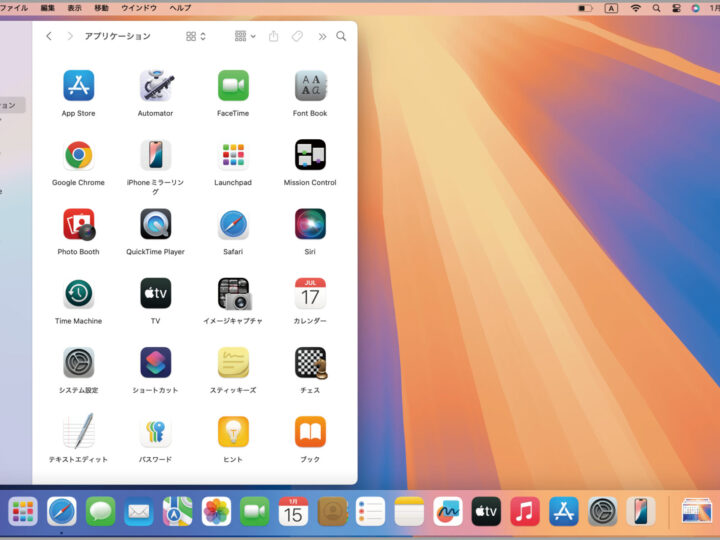The height and width of the screenshot is (540, 720).
Task: Expand hidden toolbar items with double chevron
Action: click(x=322, y=36)
